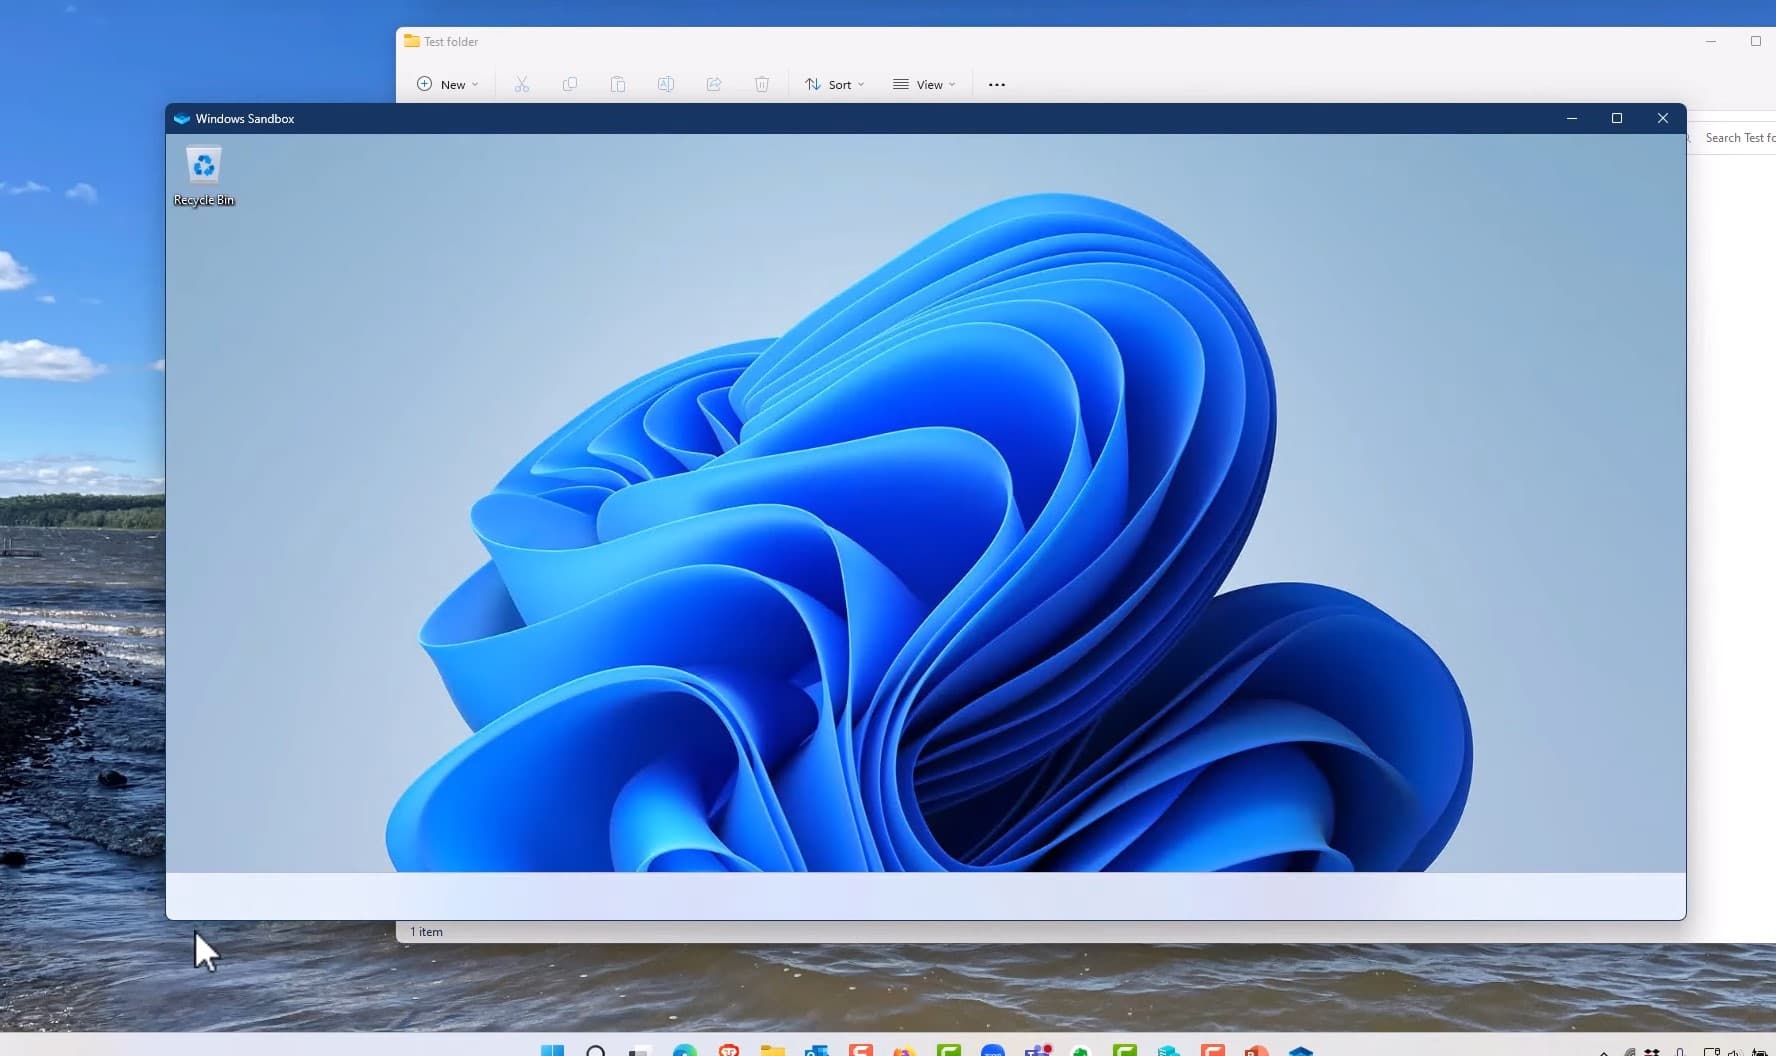
Task: Open the View options dropdown
Action: (x=923, y=84)
